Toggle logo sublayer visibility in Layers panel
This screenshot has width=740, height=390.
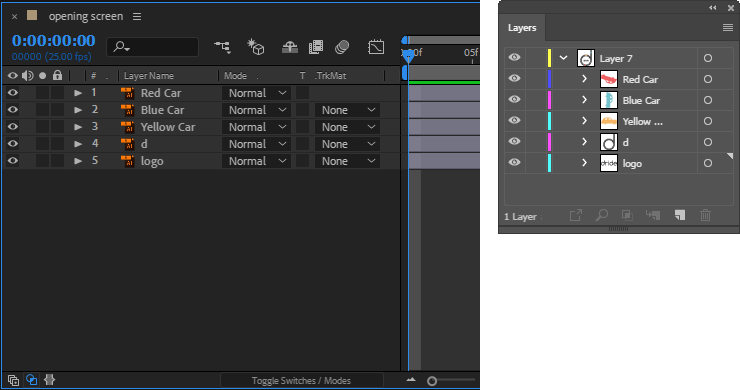click(x=514, y=162)
